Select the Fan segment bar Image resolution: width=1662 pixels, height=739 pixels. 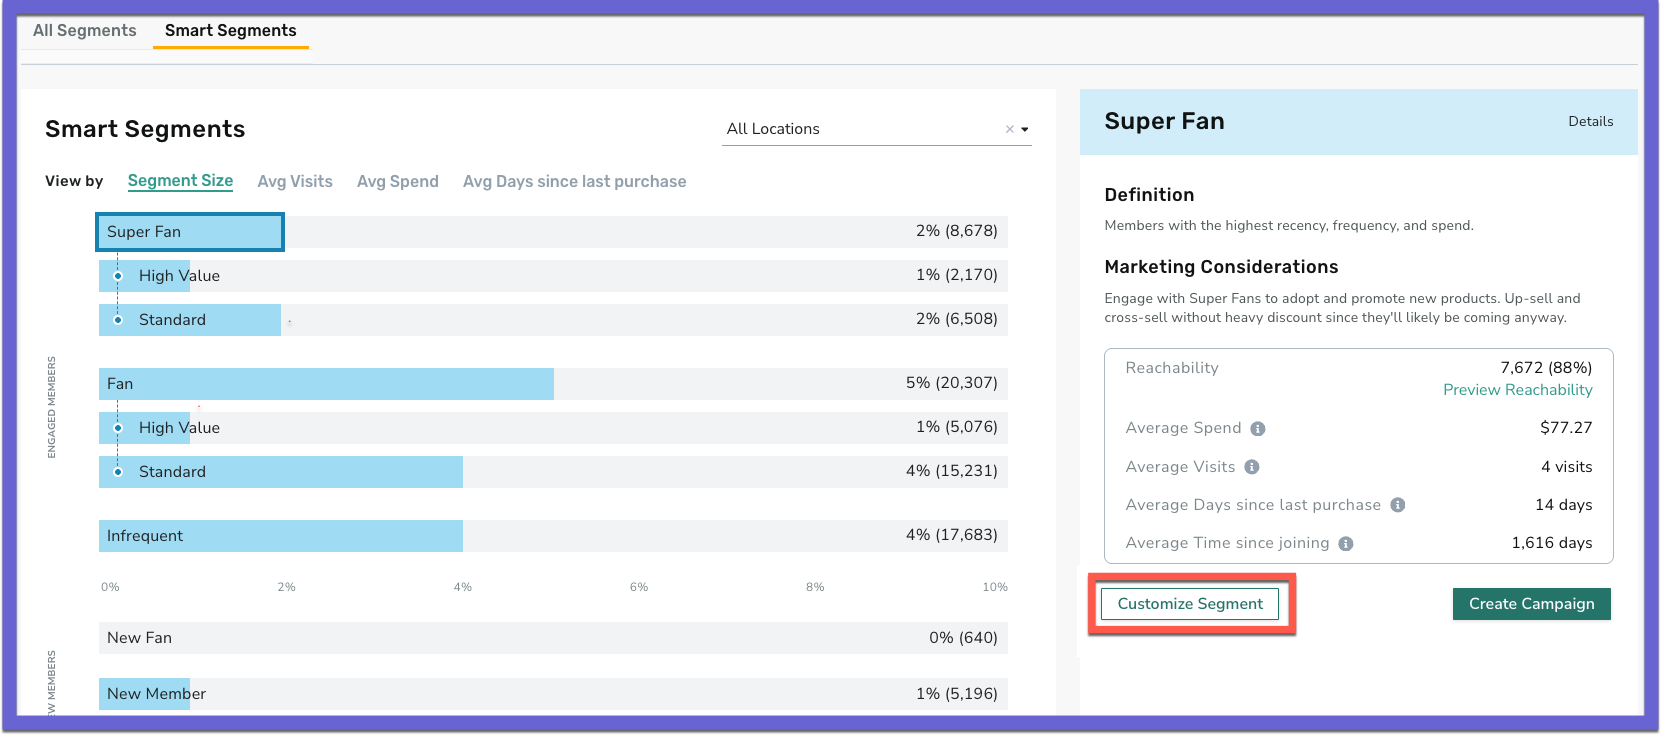point(553,384)
